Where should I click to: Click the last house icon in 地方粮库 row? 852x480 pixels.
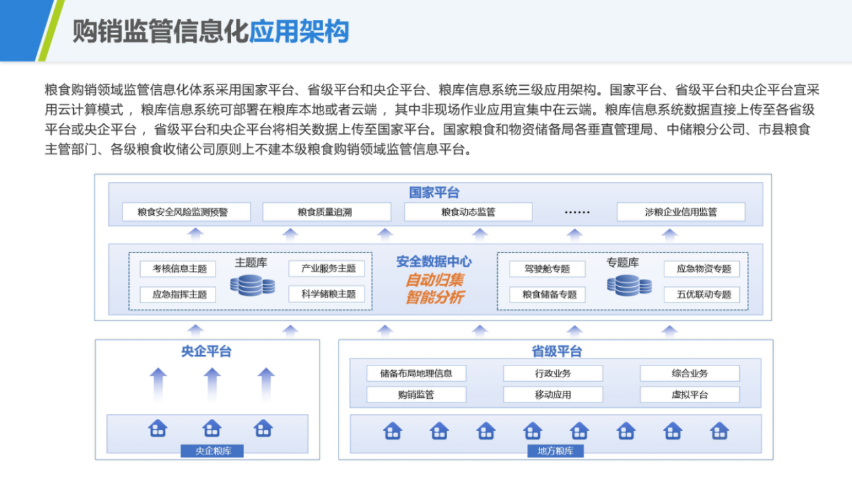719,431
